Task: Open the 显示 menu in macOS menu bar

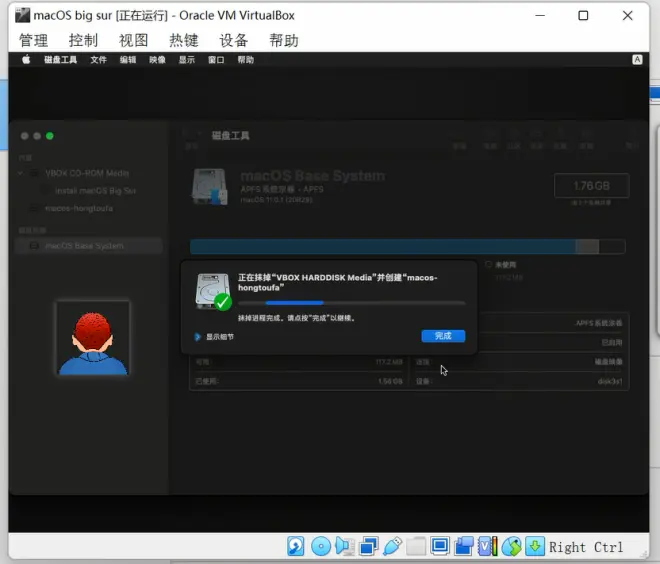Action: [x=187, y=60]
